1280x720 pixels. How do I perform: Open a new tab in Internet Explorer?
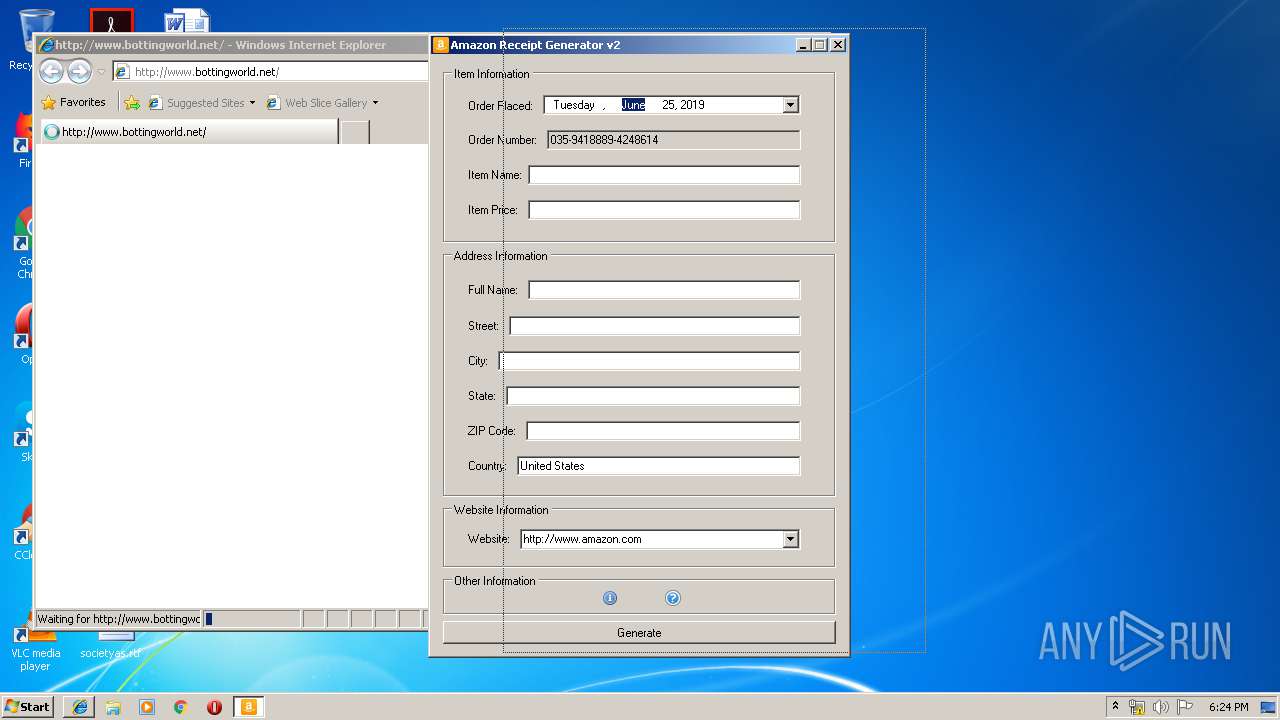click(x=355, y=132)
